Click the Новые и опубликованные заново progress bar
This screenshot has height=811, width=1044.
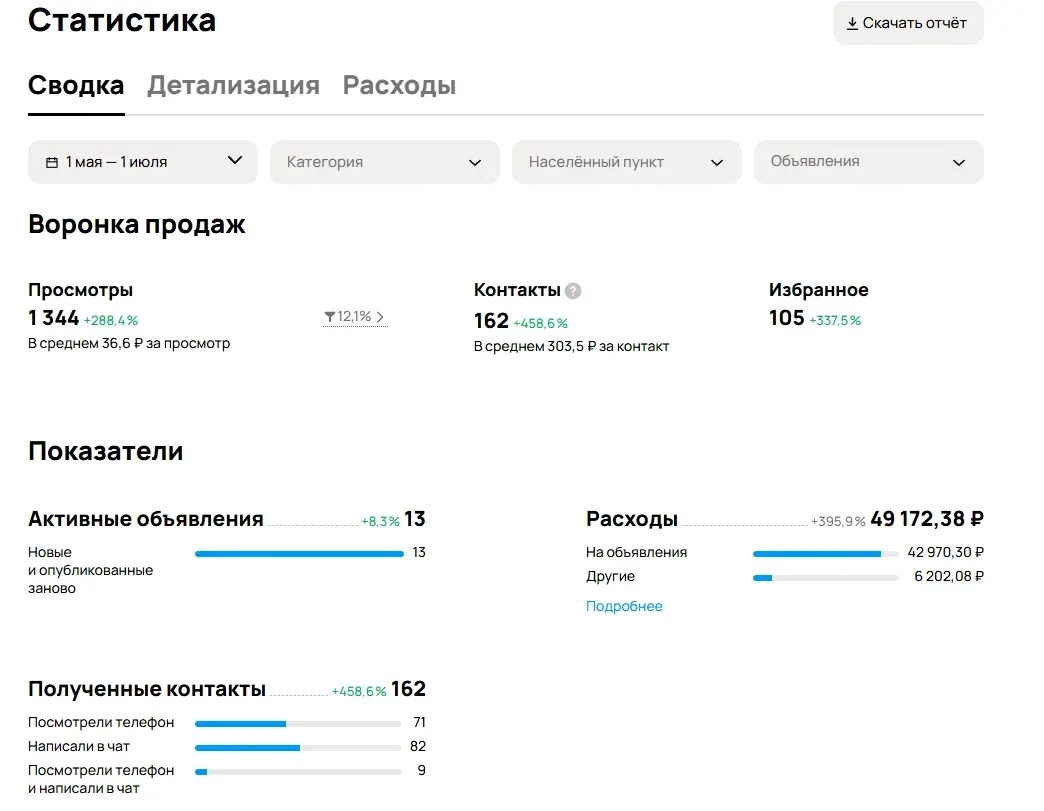[x=299, y=554]
